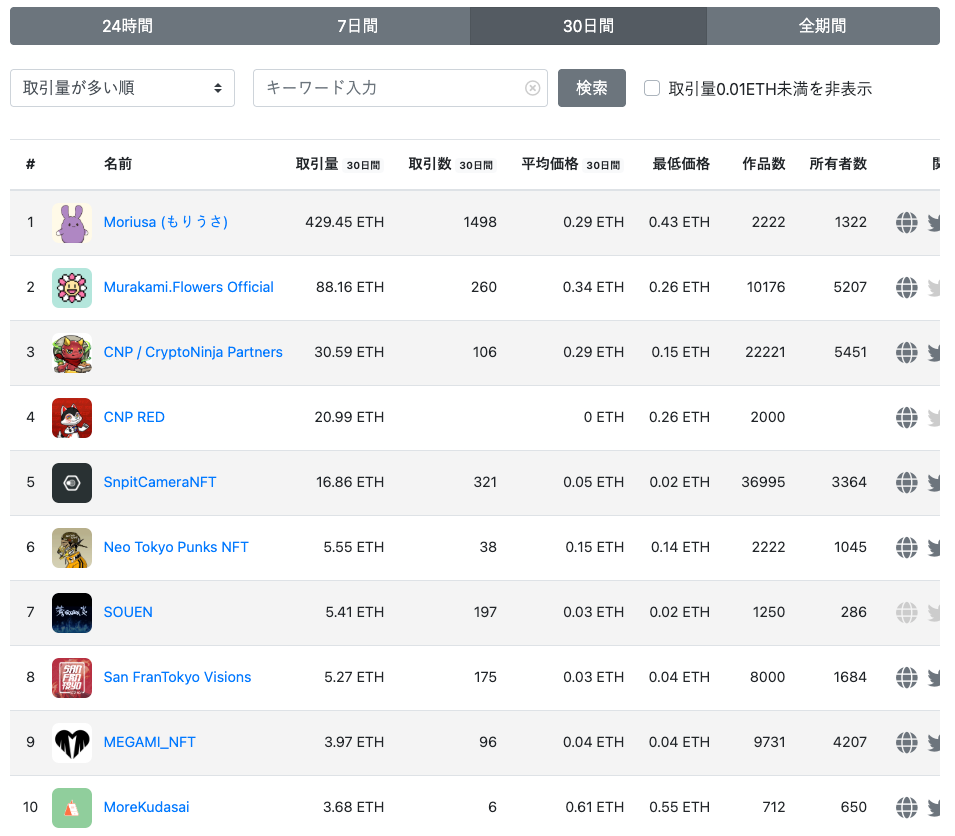Open the MEGAMI_NFT link
Image resolution: width=955 pixels, height=836 pixels.
pos(149,742)
